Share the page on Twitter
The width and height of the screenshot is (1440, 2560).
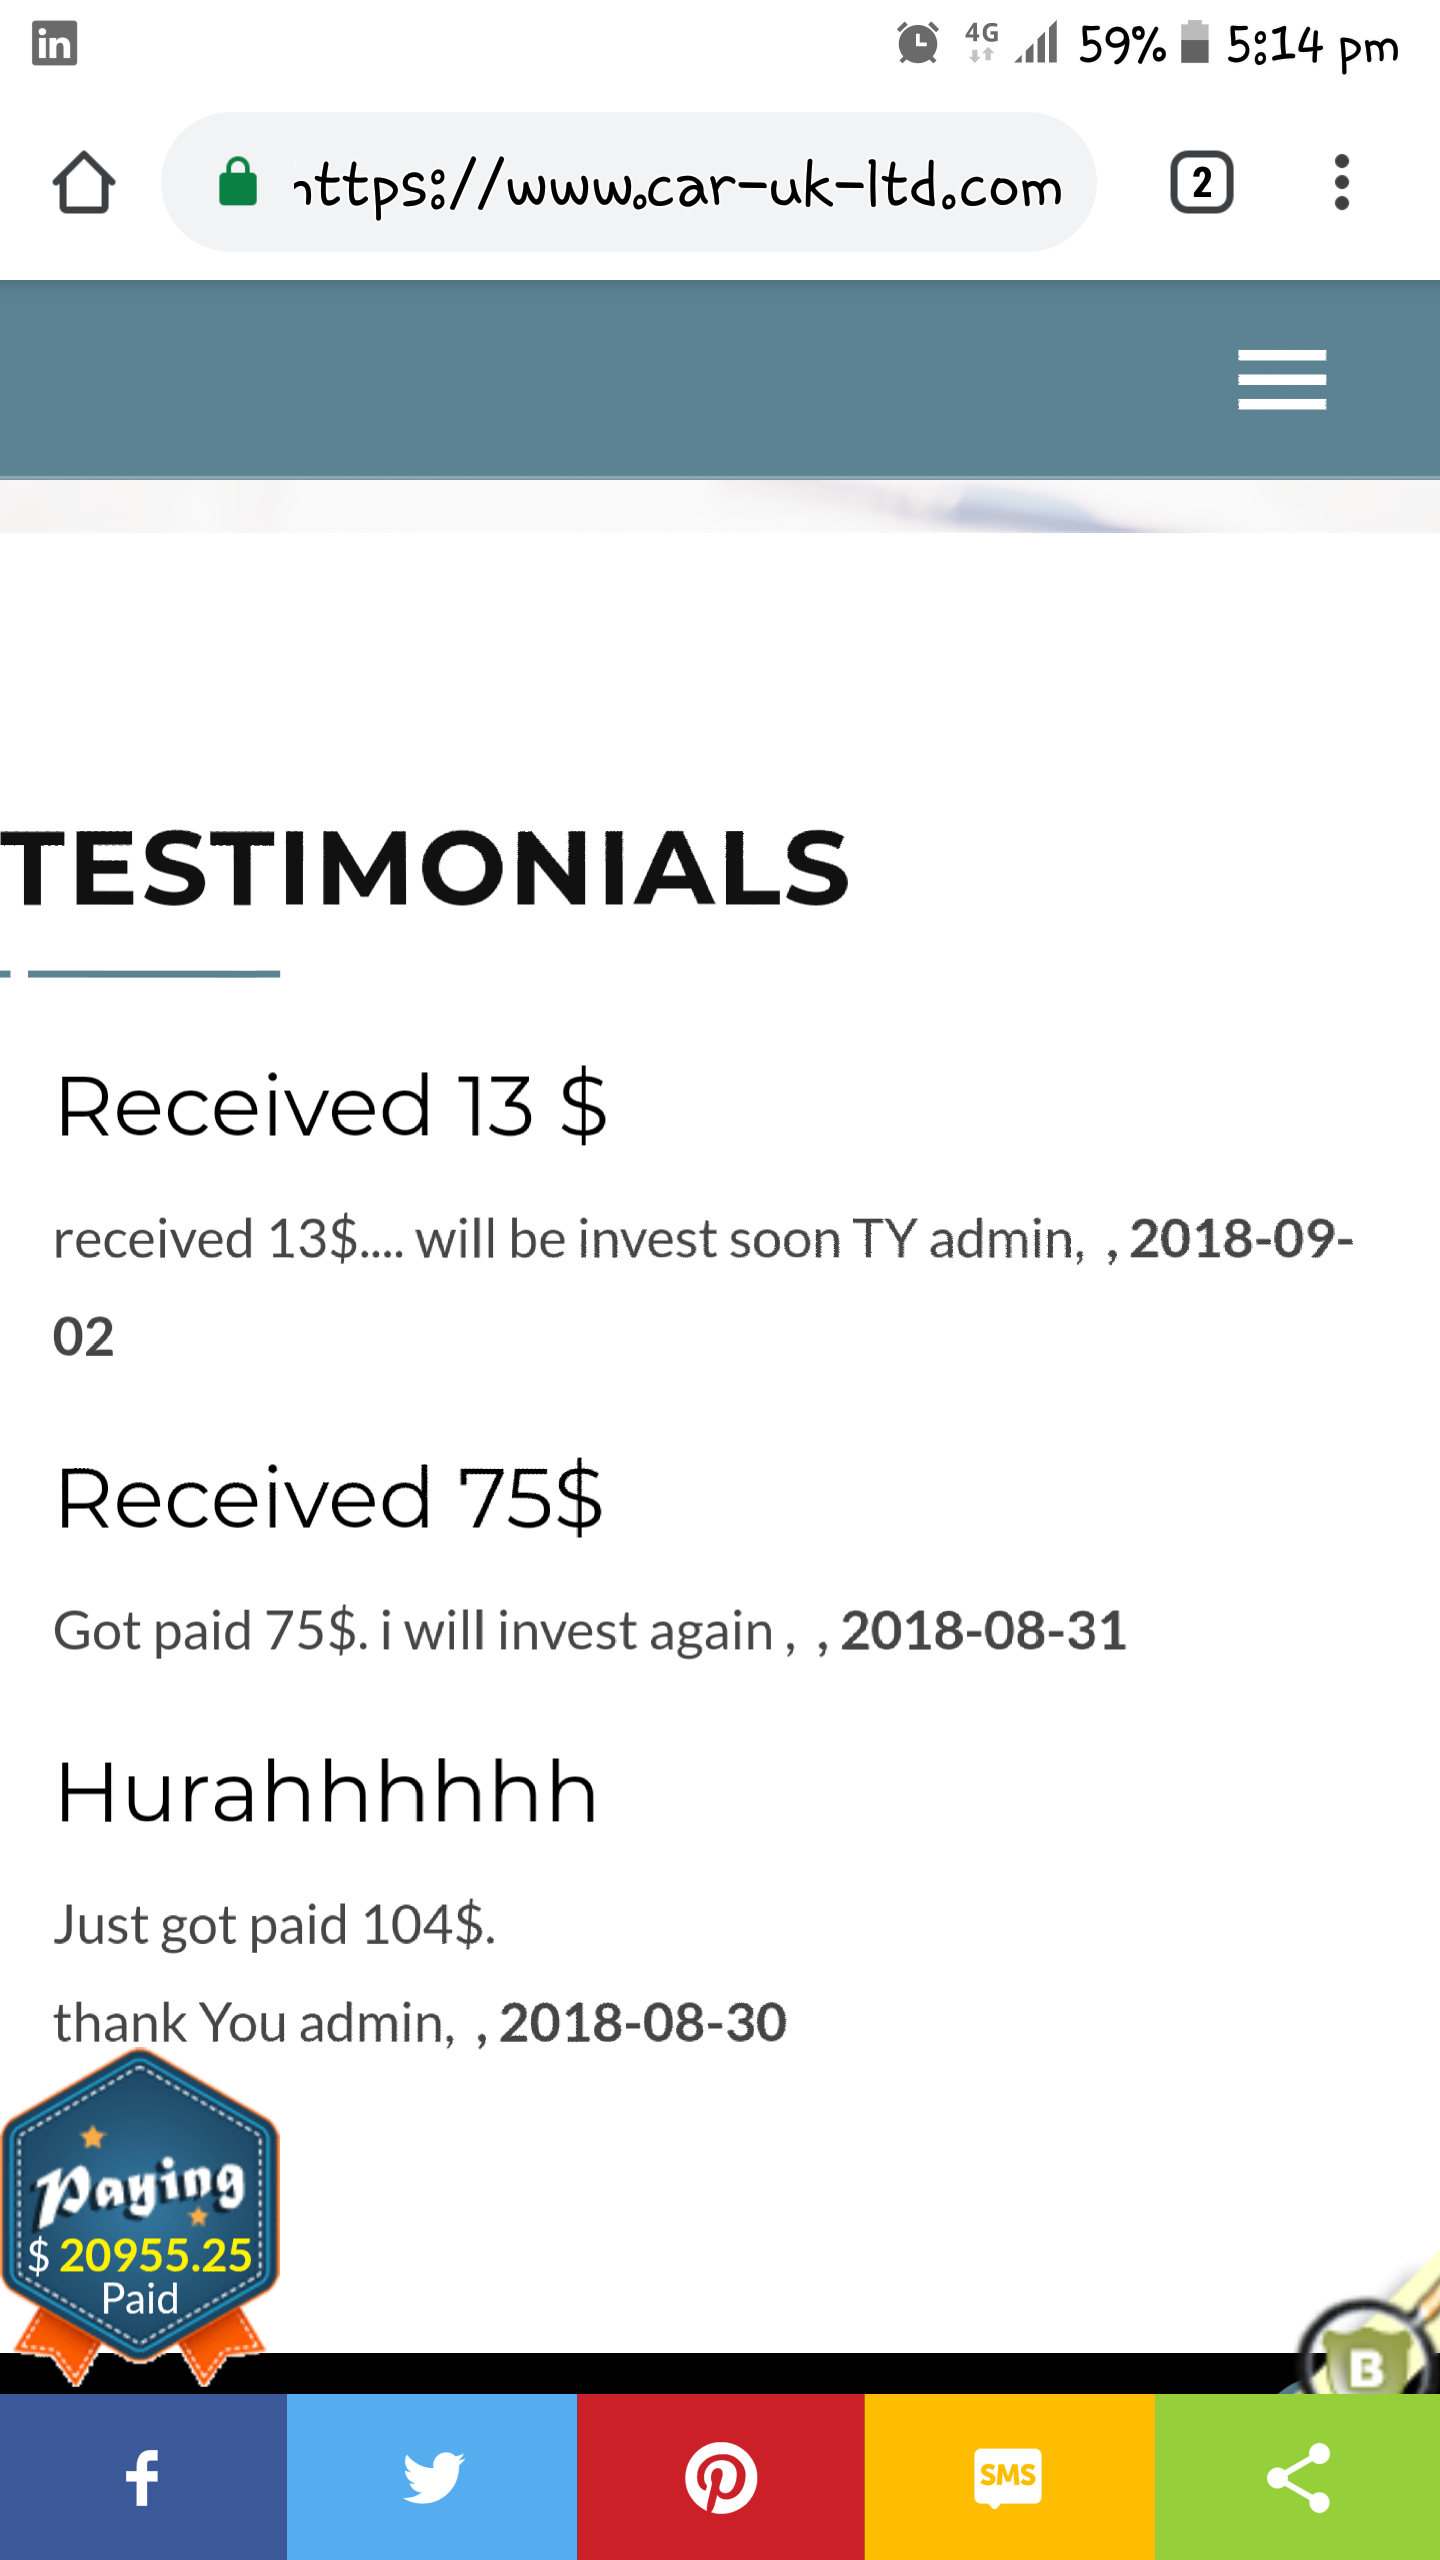point(432,2477)
